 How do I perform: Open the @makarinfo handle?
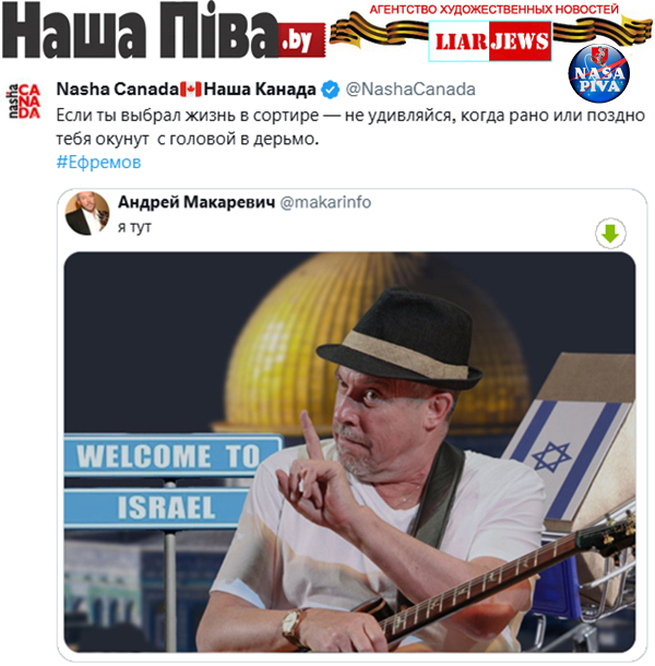click(x=325, y=202)
